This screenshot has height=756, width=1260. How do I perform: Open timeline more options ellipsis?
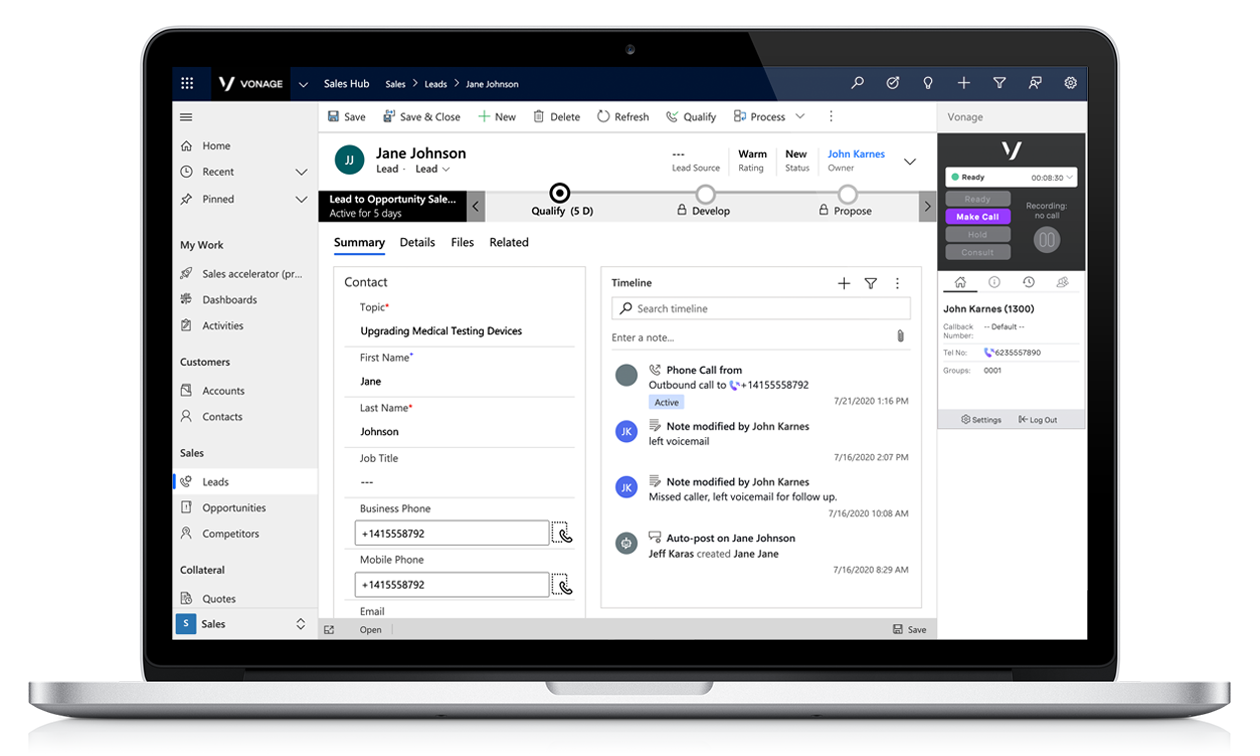tap(897, 284)
